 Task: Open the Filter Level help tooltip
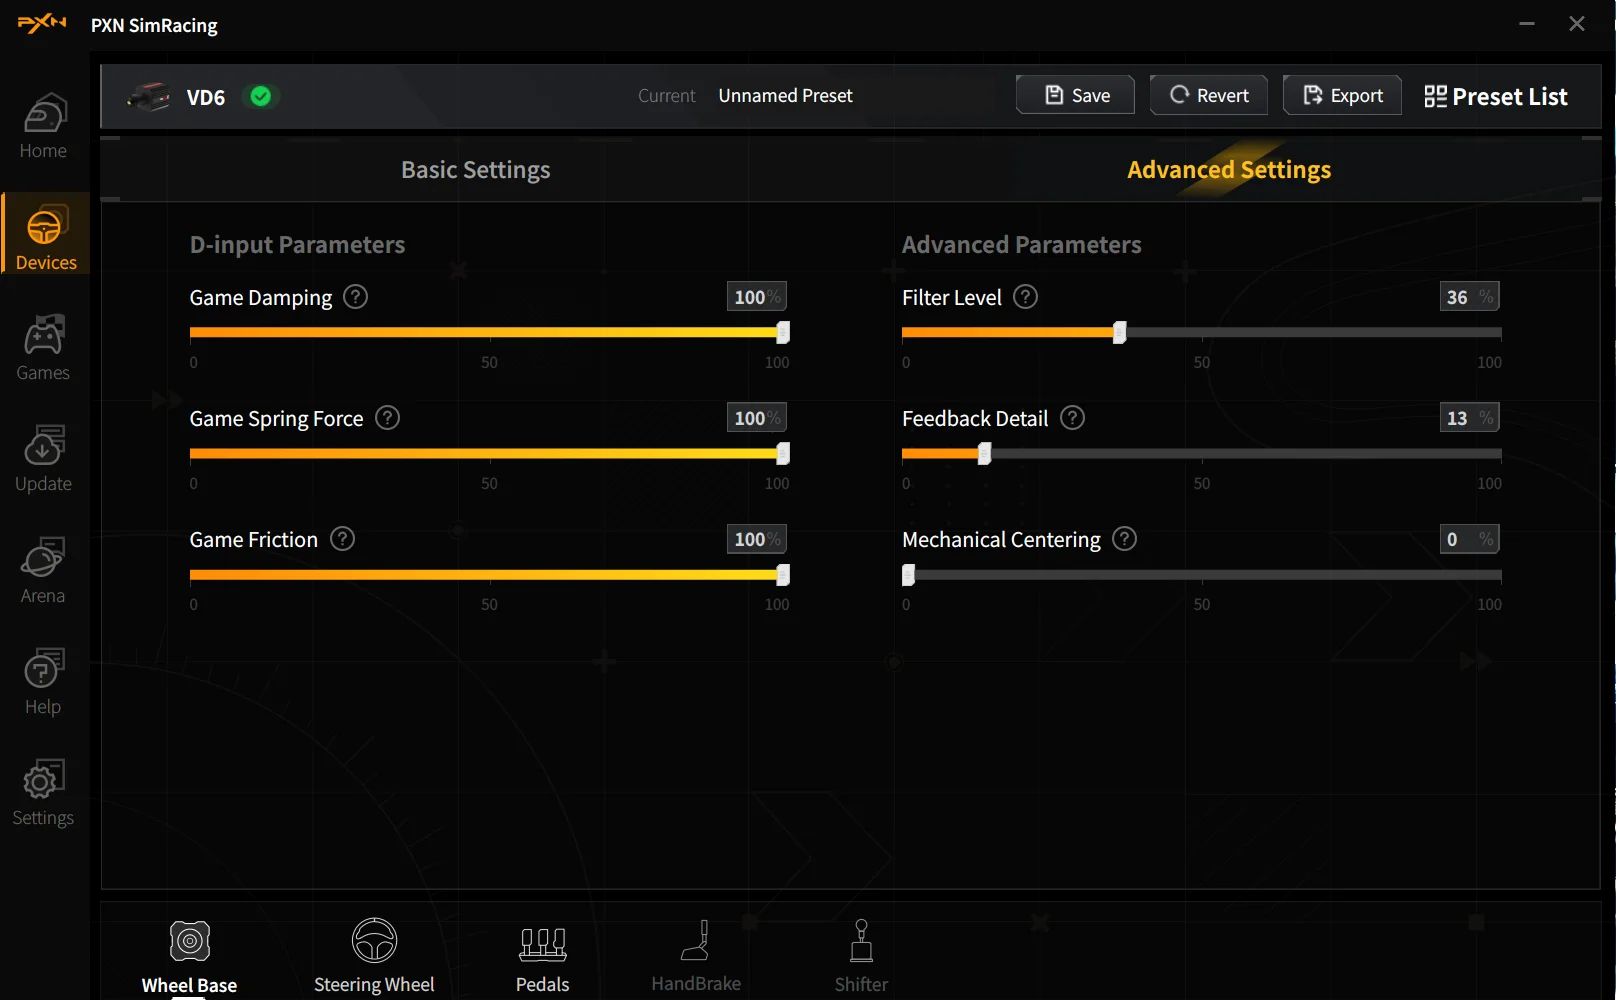tap(1025, 297)
